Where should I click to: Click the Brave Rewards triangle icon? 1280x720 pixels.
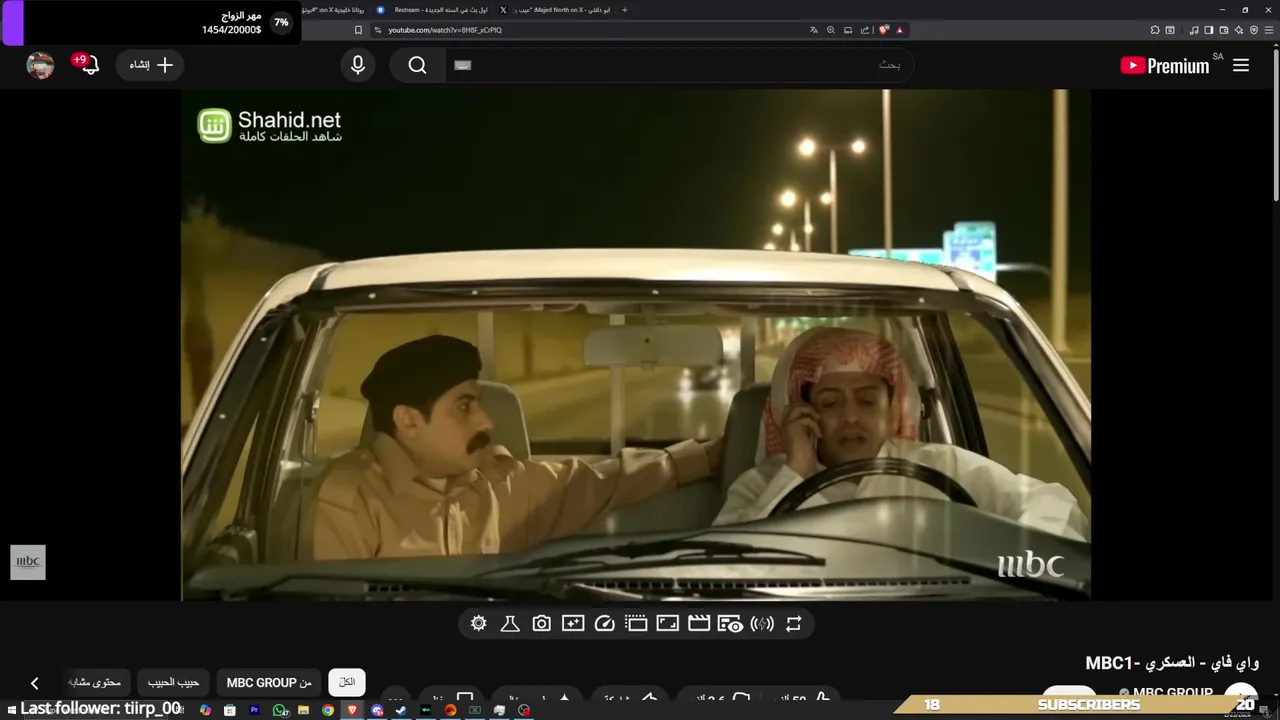coord(900,30)
